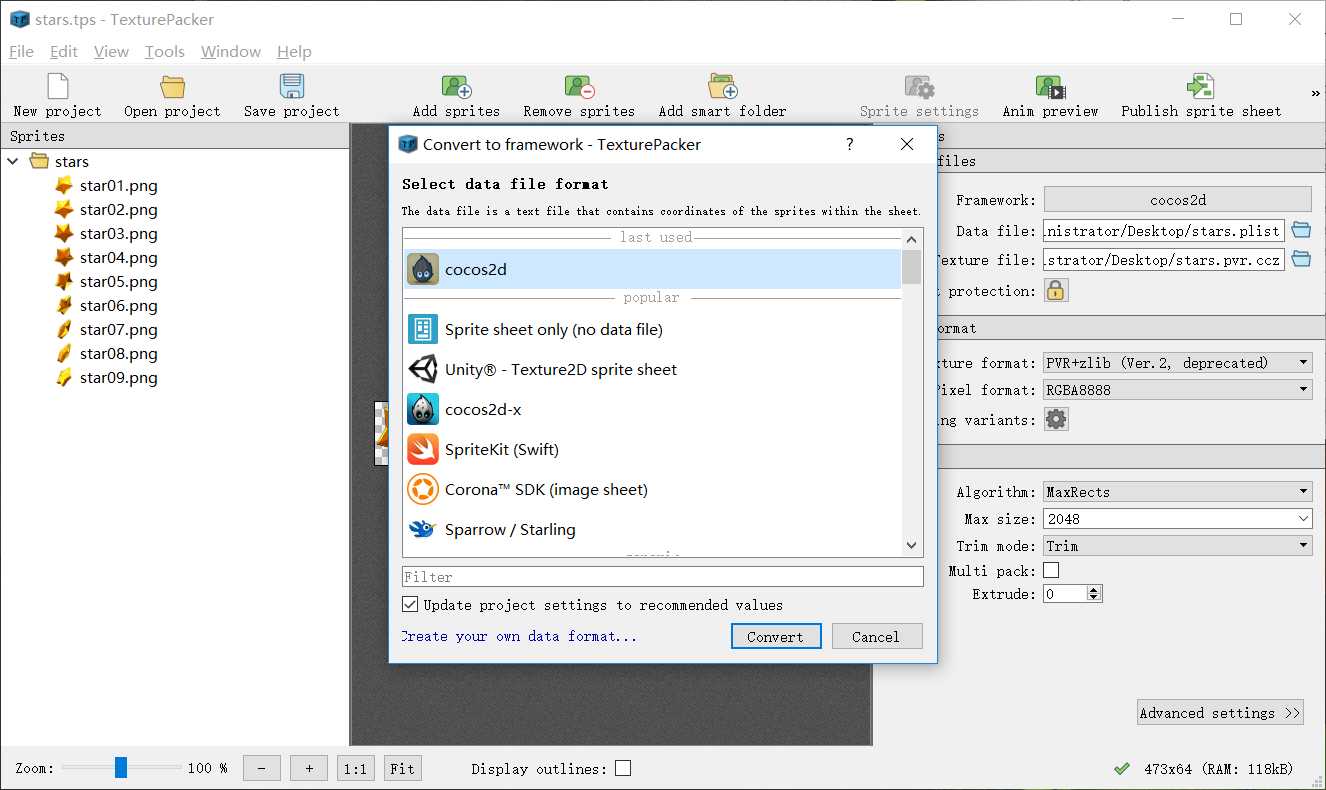1326x790 pixels.
Task: Click the Publish sprite sheet icon
Action: (1201, 86)
